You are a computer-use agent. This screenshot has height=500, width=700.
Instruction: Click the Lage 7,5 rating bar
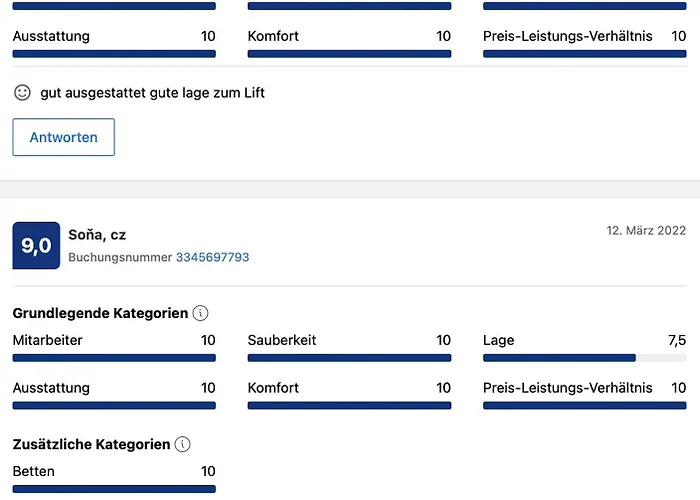(x=584, y=357)
